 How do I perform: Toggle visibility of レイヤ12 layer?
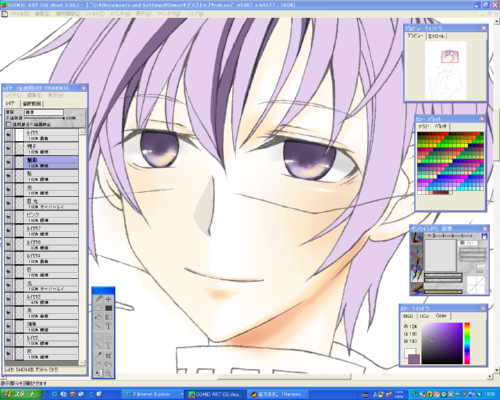tap(8, 299)
